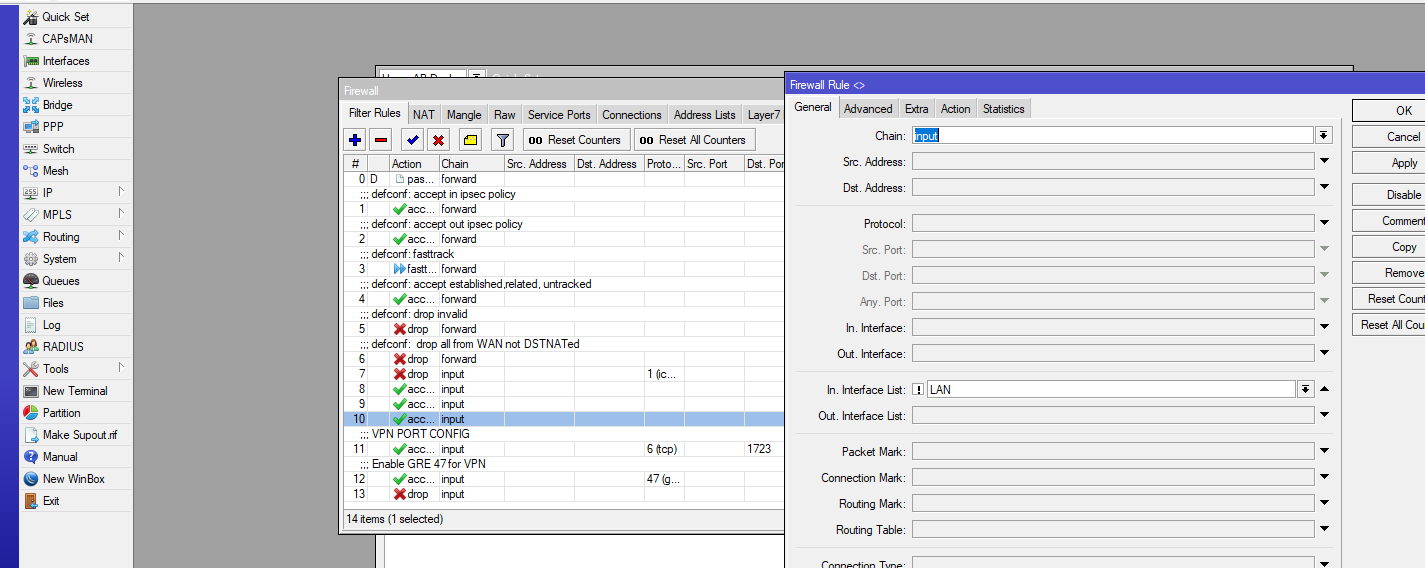Click the yellow comment note icon

471,140
